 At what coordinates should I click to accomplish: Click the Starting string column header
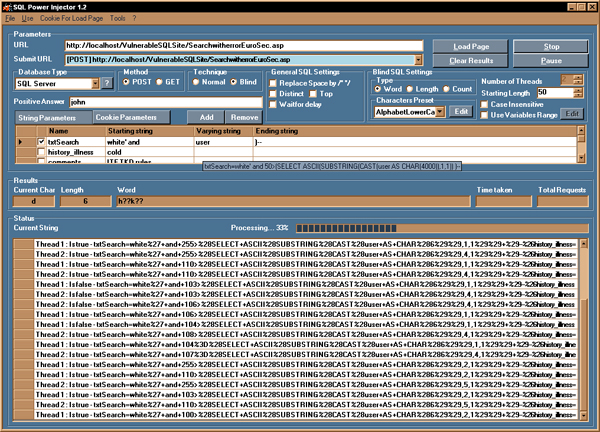(x=149, y=131)
